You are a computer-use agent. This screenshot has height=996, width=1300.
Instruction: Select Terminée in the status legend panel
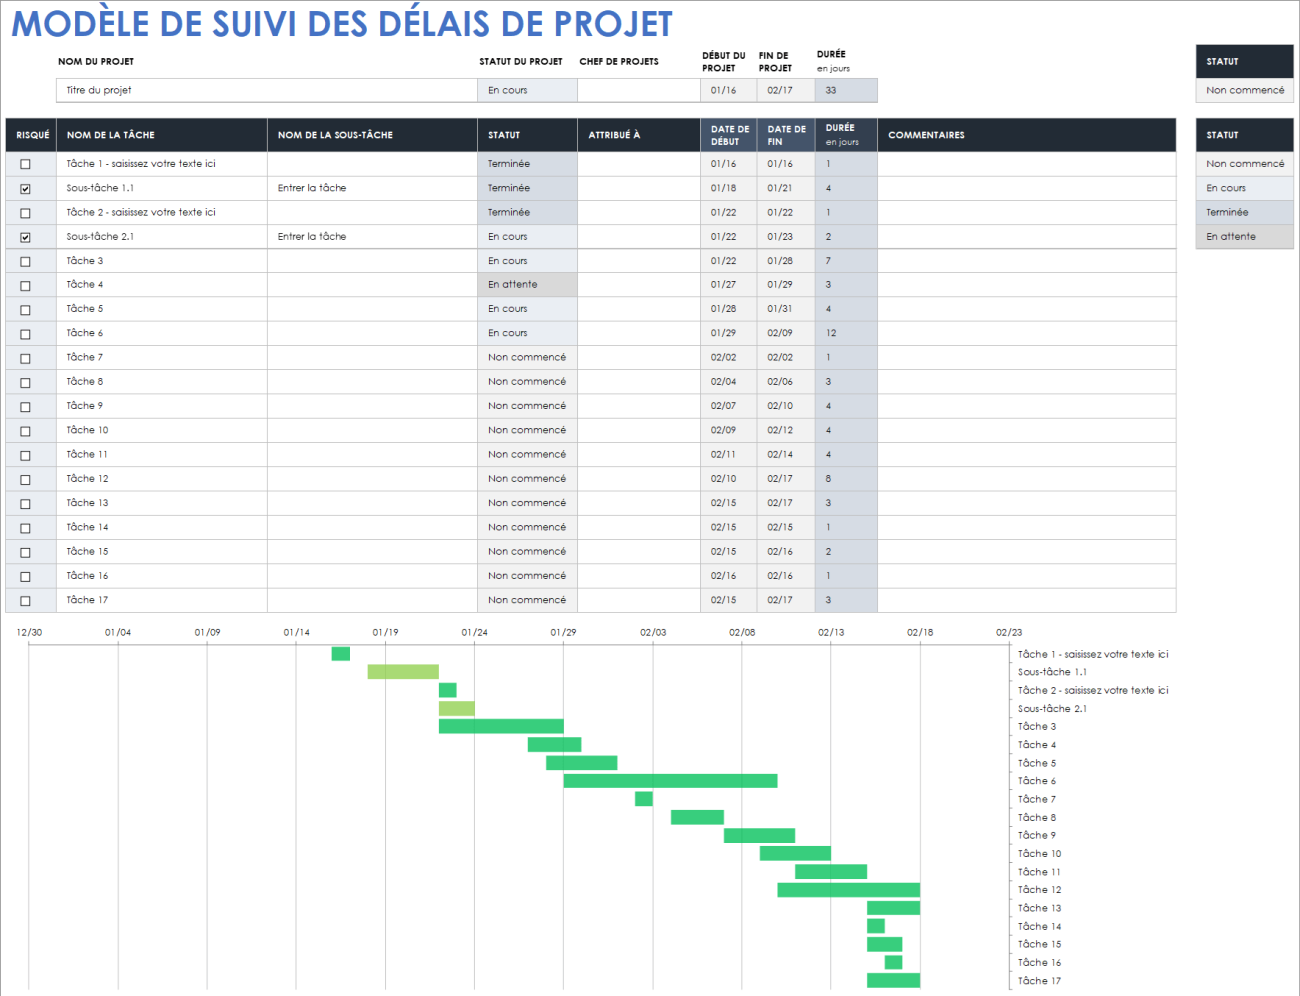pyautogui.click(x=1244, y=212)
